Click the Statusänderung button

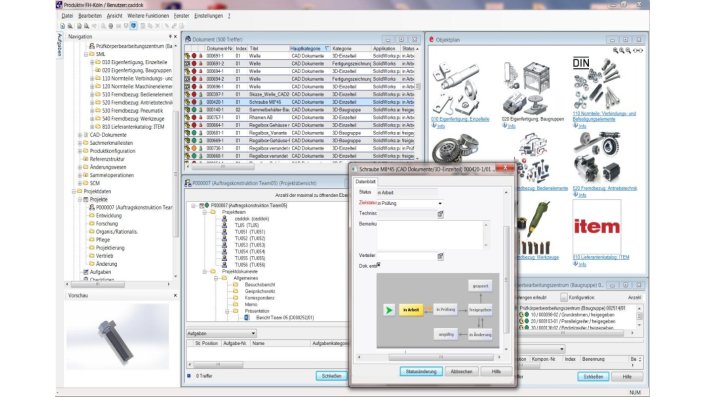(x=421, y=372)
